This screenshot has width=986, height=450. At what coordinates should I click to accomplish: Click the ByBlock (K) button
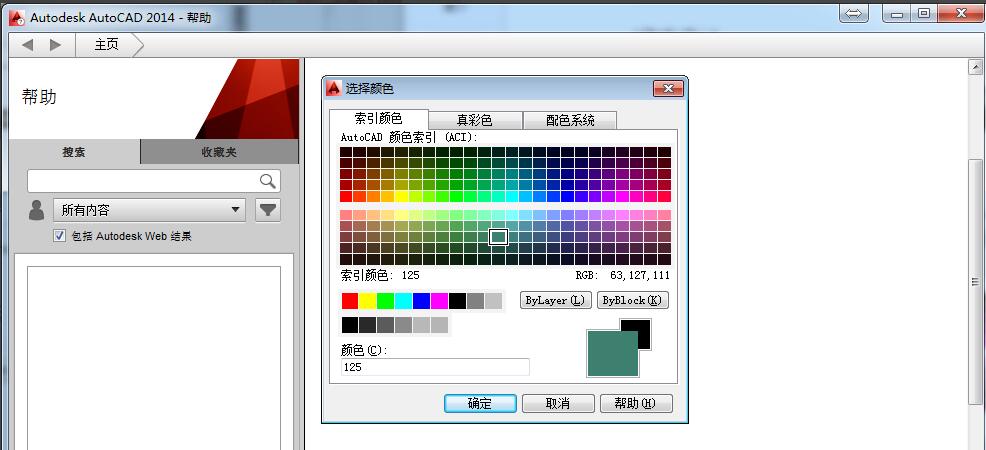(632, 300)
